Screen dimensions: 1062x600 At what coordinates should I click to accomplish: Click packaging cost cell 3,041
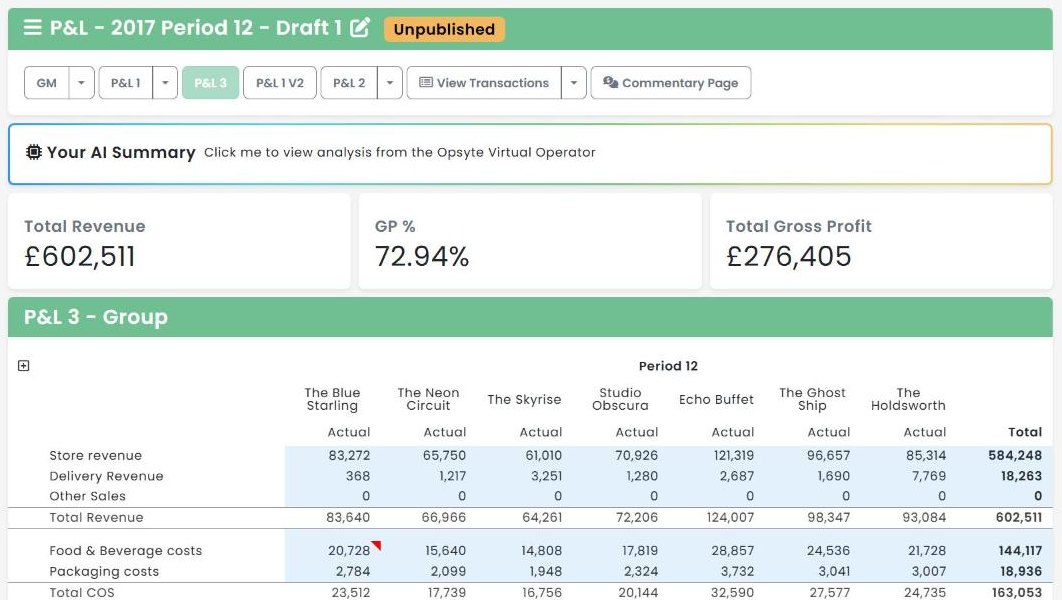coord(834,572)
